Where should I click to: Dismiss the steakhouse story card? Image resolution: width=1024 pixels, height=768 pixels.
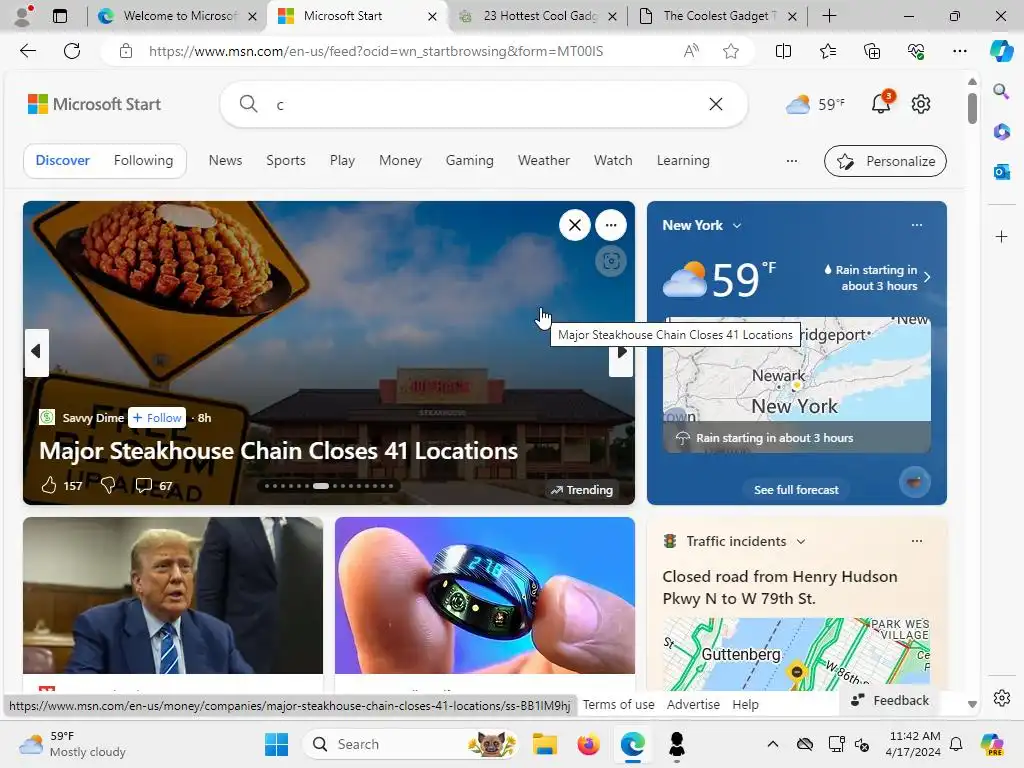click(575, 225)
